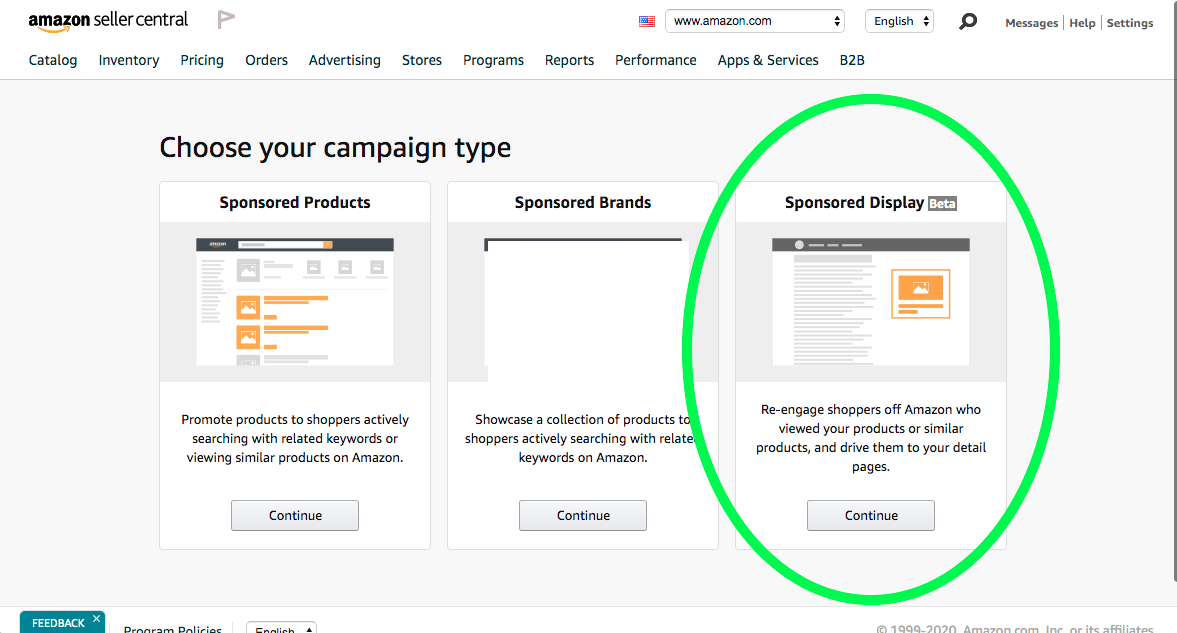1177x633 pixels.
Task: Open the Advertising menu
Action: pos(344,60)
